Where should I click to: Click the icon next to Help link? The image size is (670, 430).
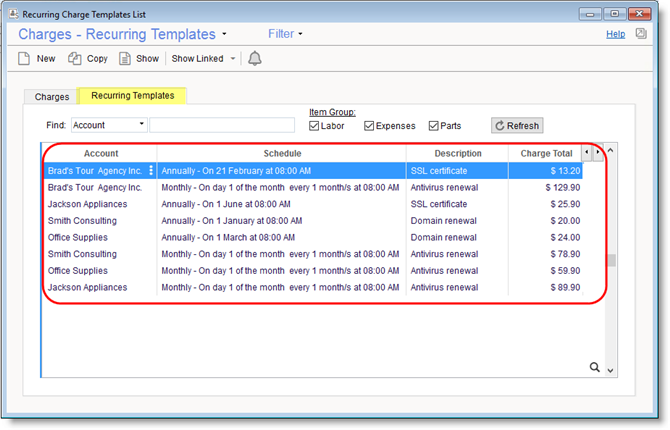tap(641, 35)
